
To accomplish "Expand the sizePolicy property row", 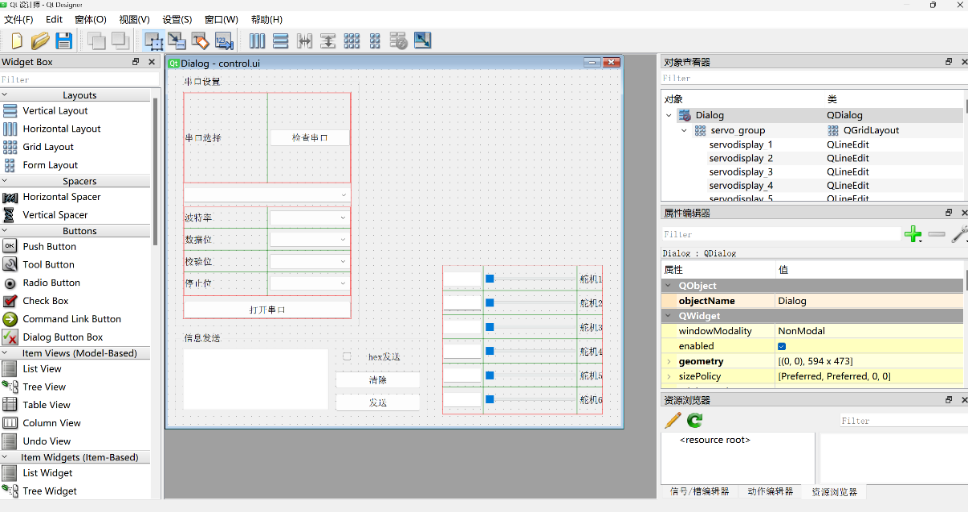I will tap(669, 377).
